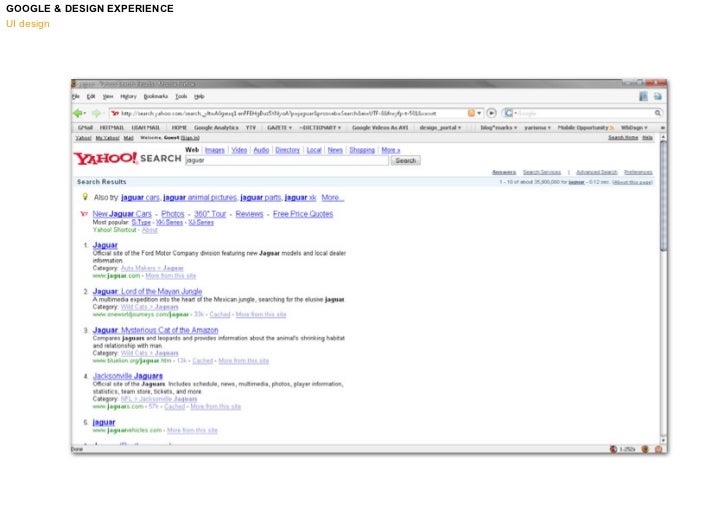This screenshot has height=515, width=728.
Task: Open the More » search categories link
Action: point(390,150)
